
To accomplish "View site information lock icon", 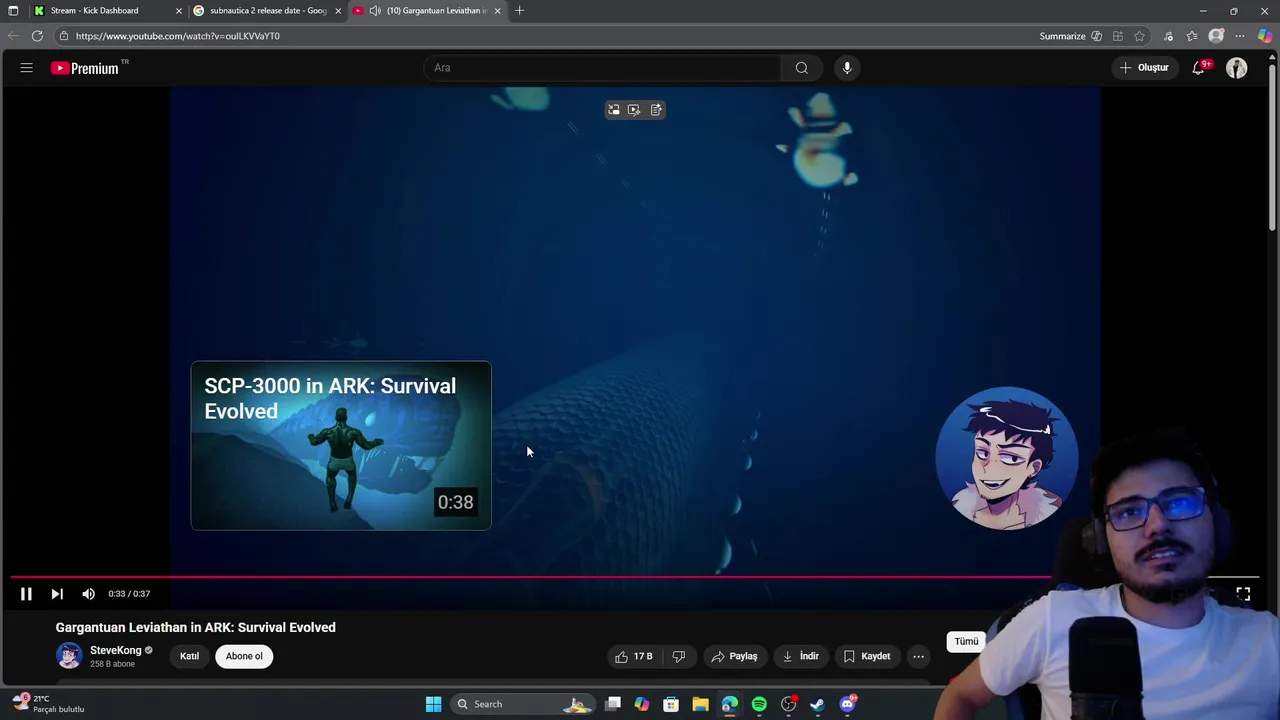I will [x=63, y=36].
